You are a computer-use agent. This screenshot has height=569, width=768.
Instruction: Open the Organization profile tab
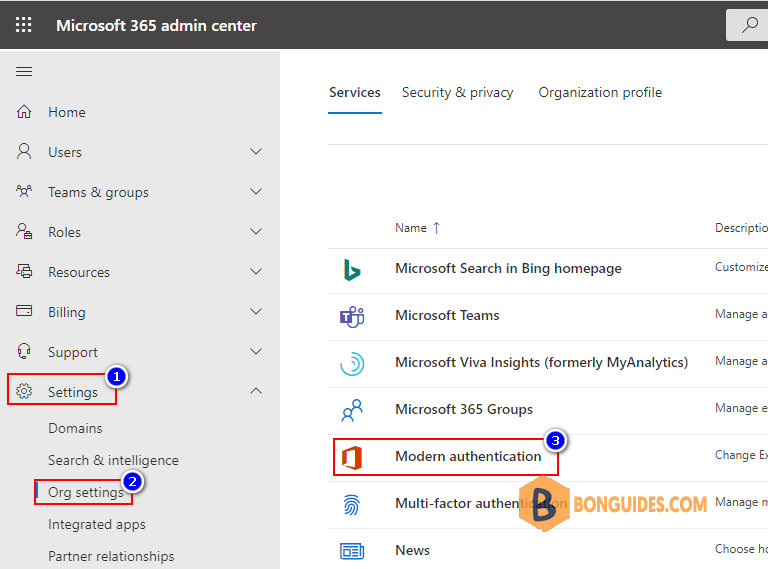[600, 93]
